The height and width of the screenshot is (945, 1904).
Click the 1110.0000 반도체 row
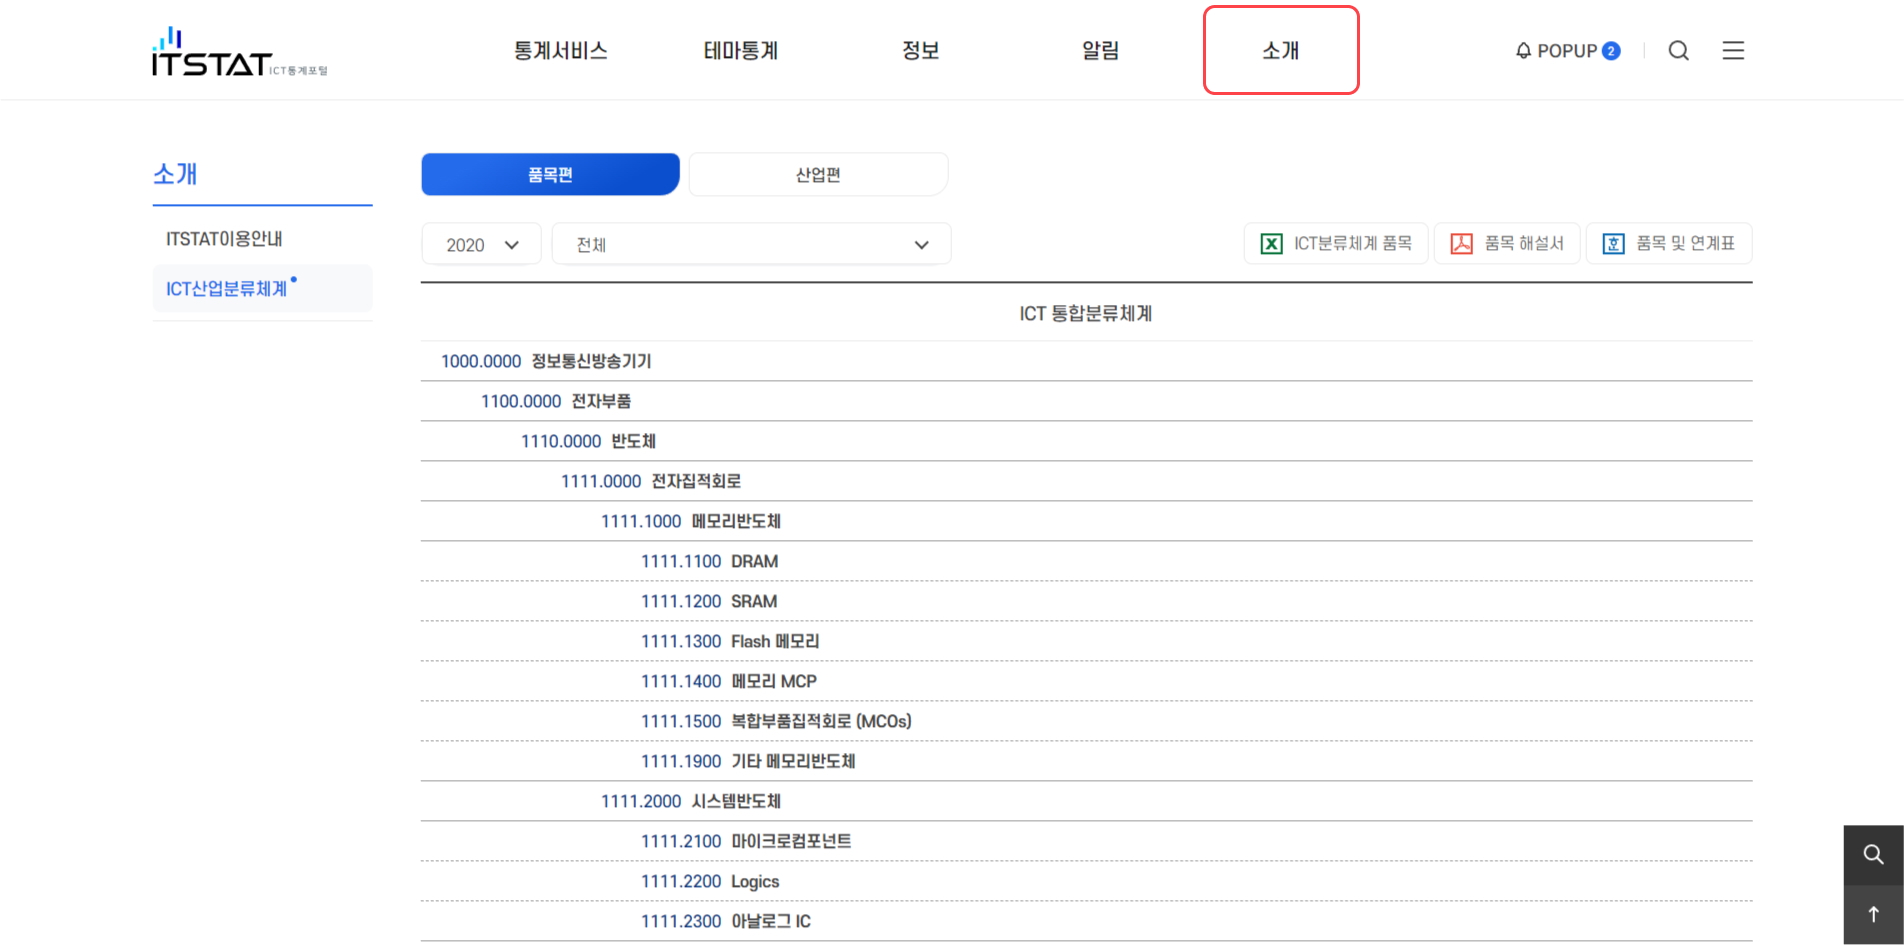coord(1086,441)
